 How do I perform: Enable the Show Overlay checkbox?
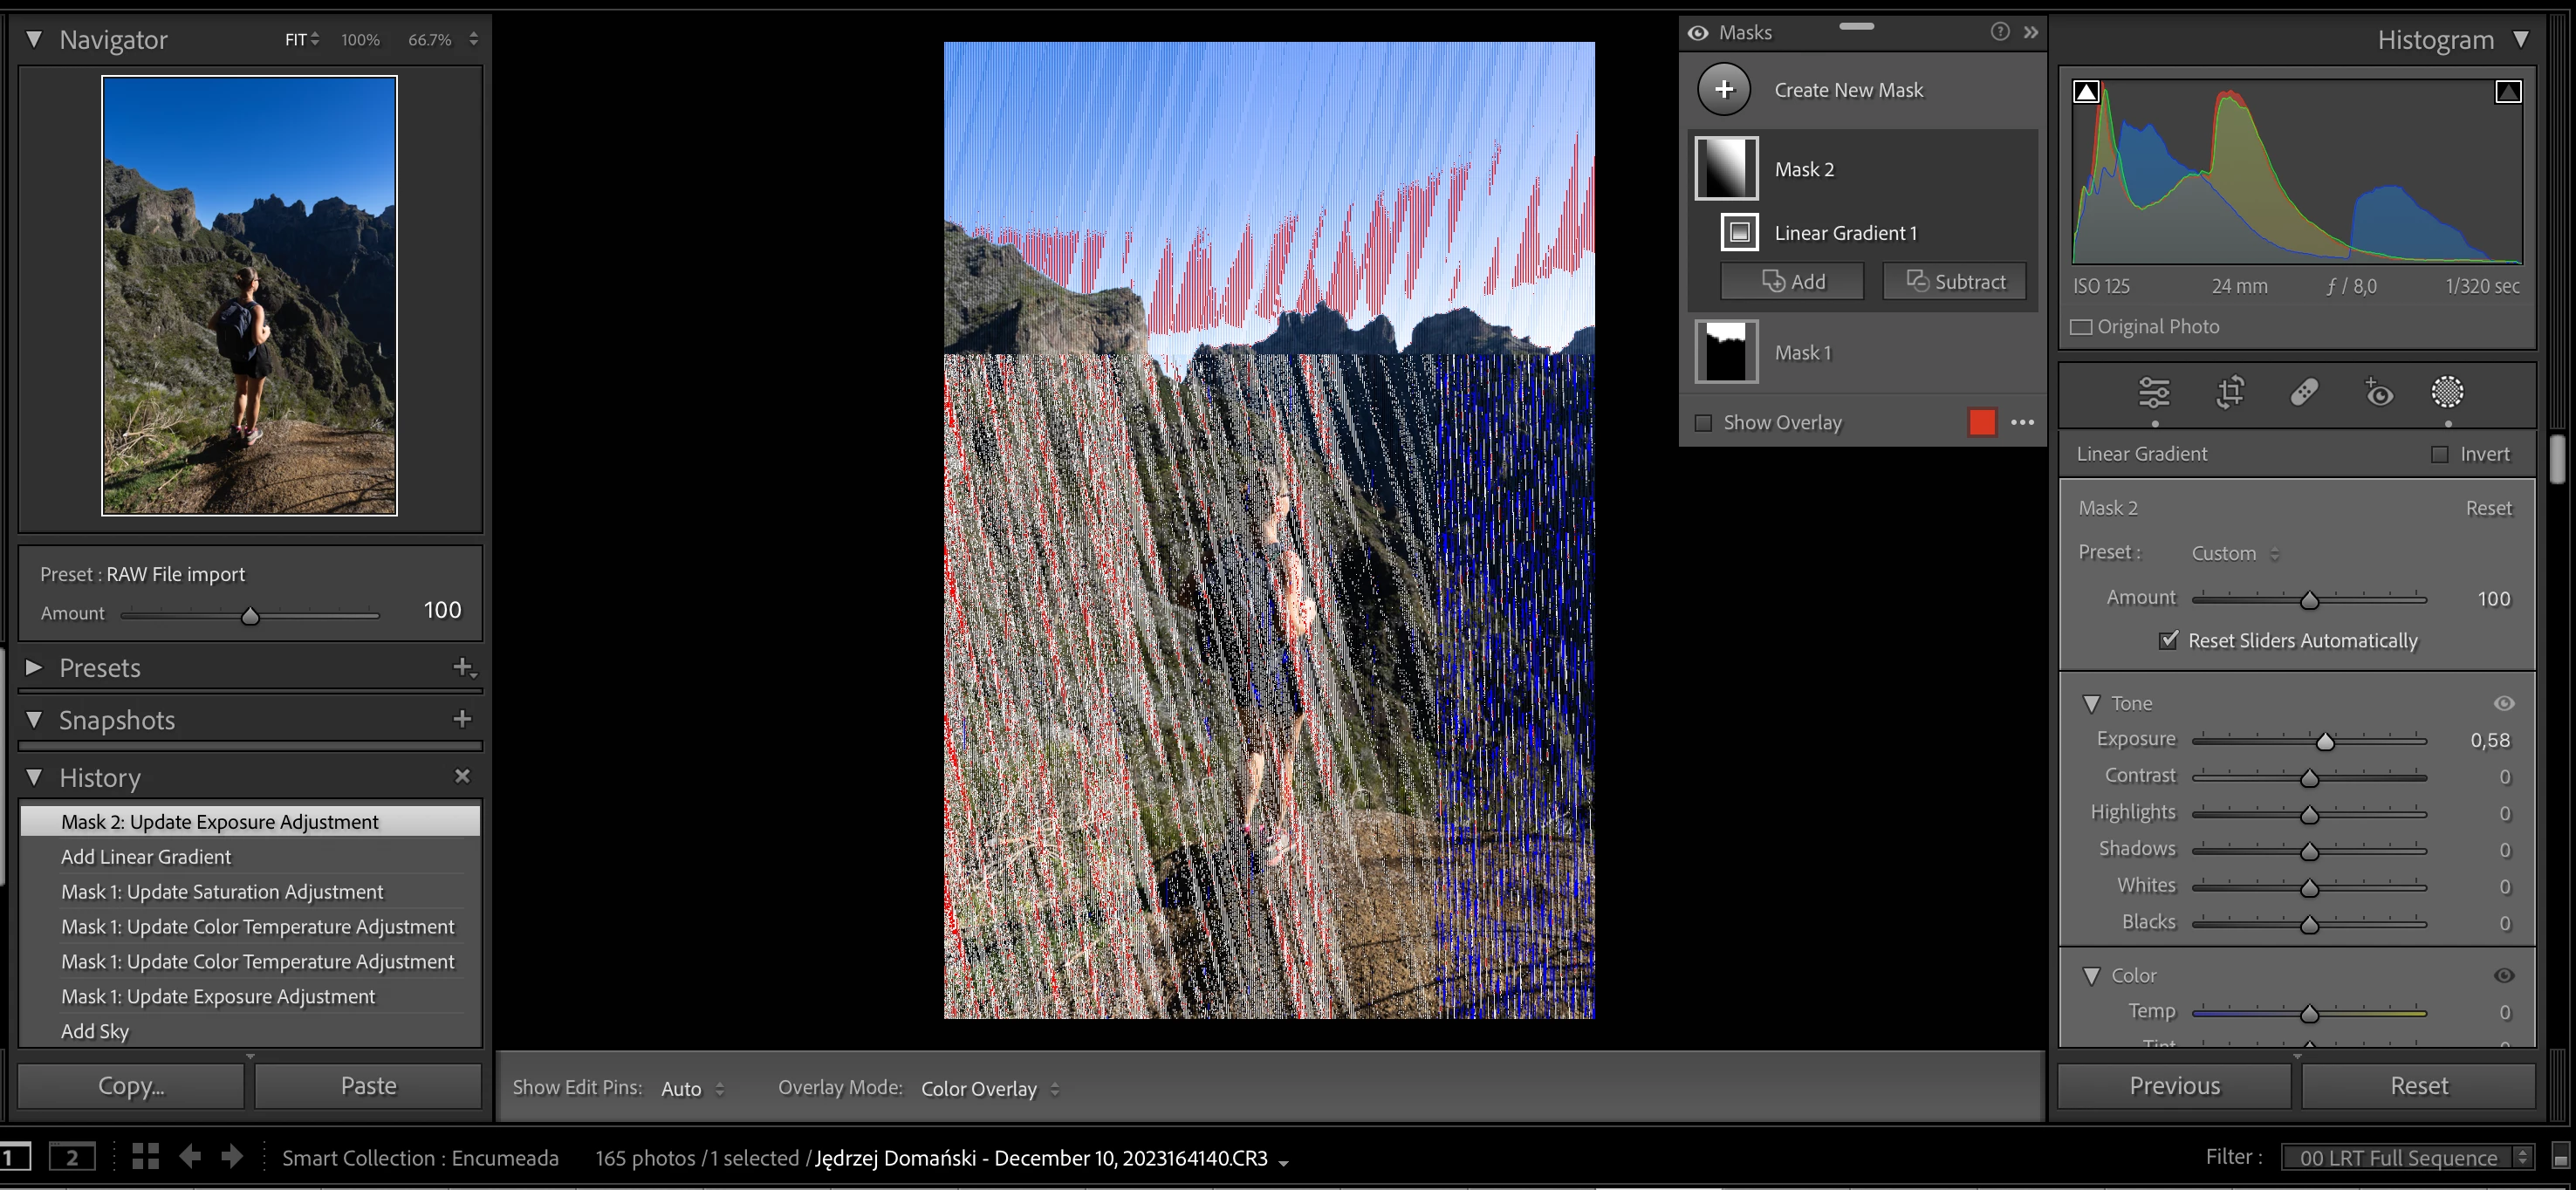pyautogui.click(x=1704, y=423)
